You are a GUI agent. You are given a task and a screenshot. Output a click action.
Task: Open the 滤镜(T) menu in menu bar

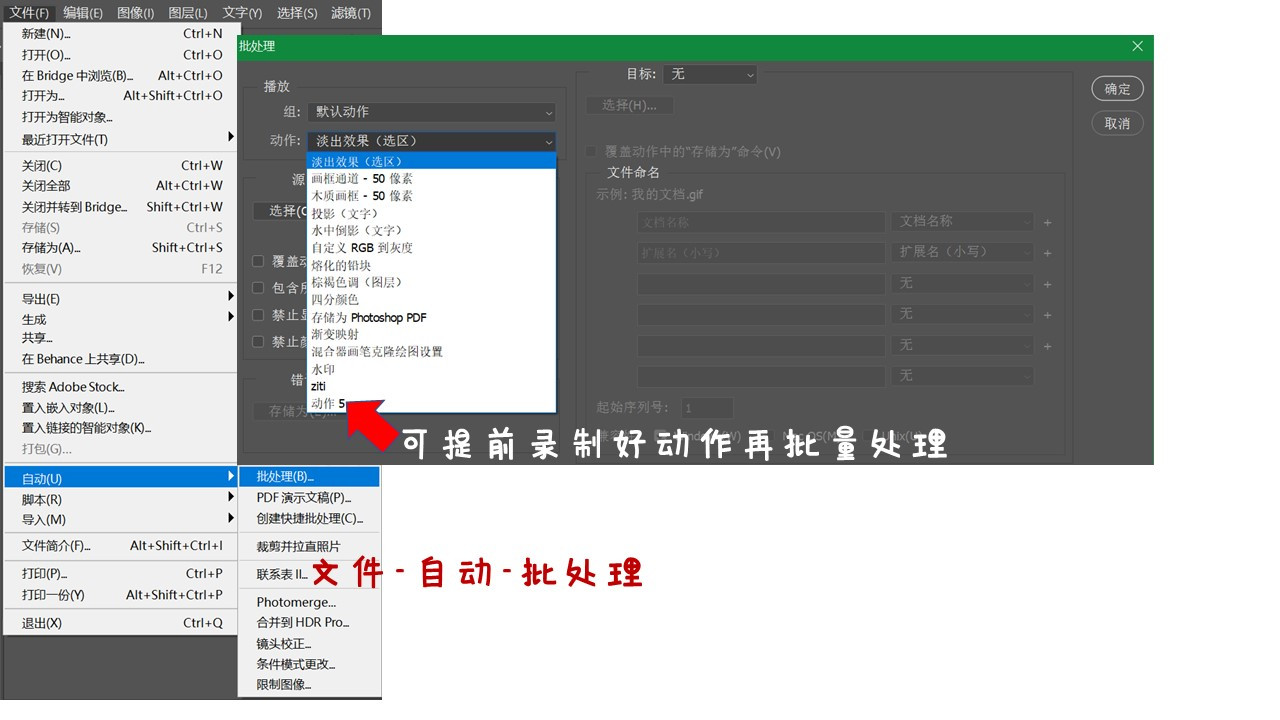[350, 13]
